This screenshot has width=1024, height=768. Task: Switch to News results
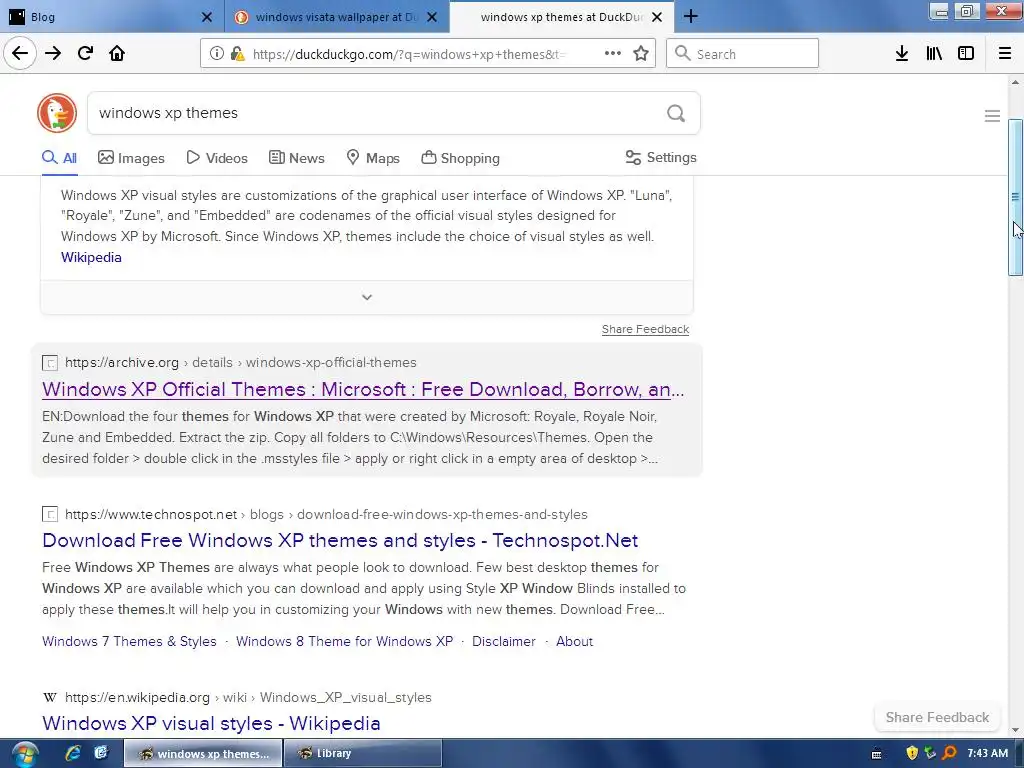coord(296,158)
